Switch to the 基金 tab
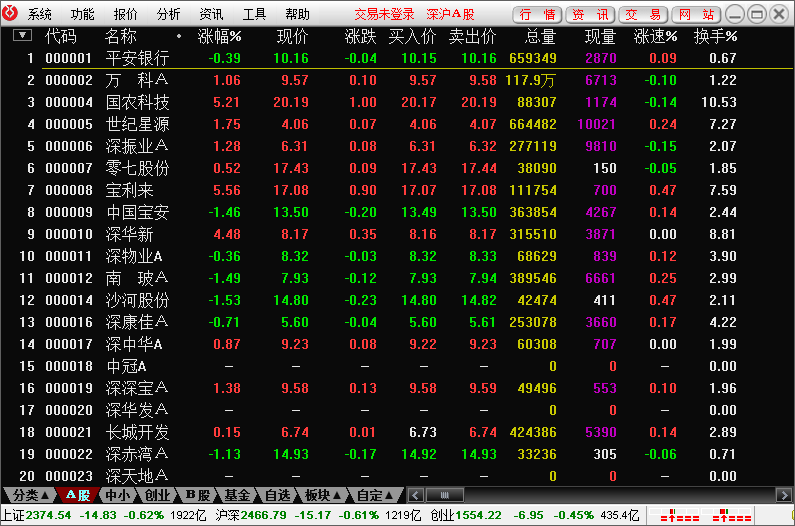This screenshot has height=526, width=795. pyautogui.click(x=237, y=495)
